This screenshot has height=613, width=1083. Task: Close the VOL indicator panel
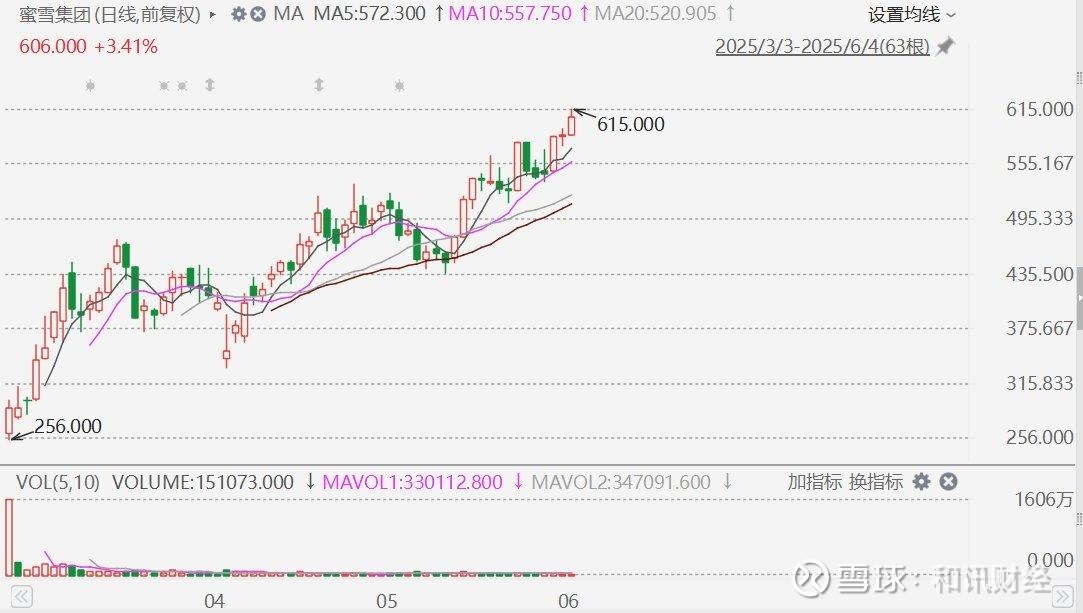948,482
